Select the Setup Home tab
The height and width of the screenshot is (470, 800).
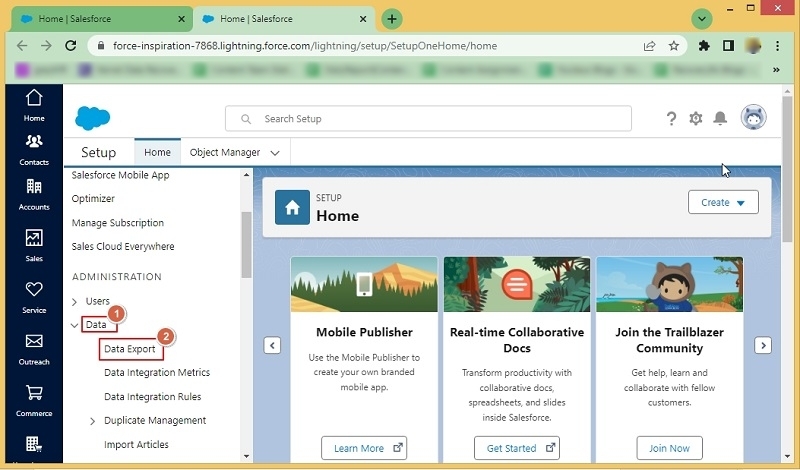157,152
